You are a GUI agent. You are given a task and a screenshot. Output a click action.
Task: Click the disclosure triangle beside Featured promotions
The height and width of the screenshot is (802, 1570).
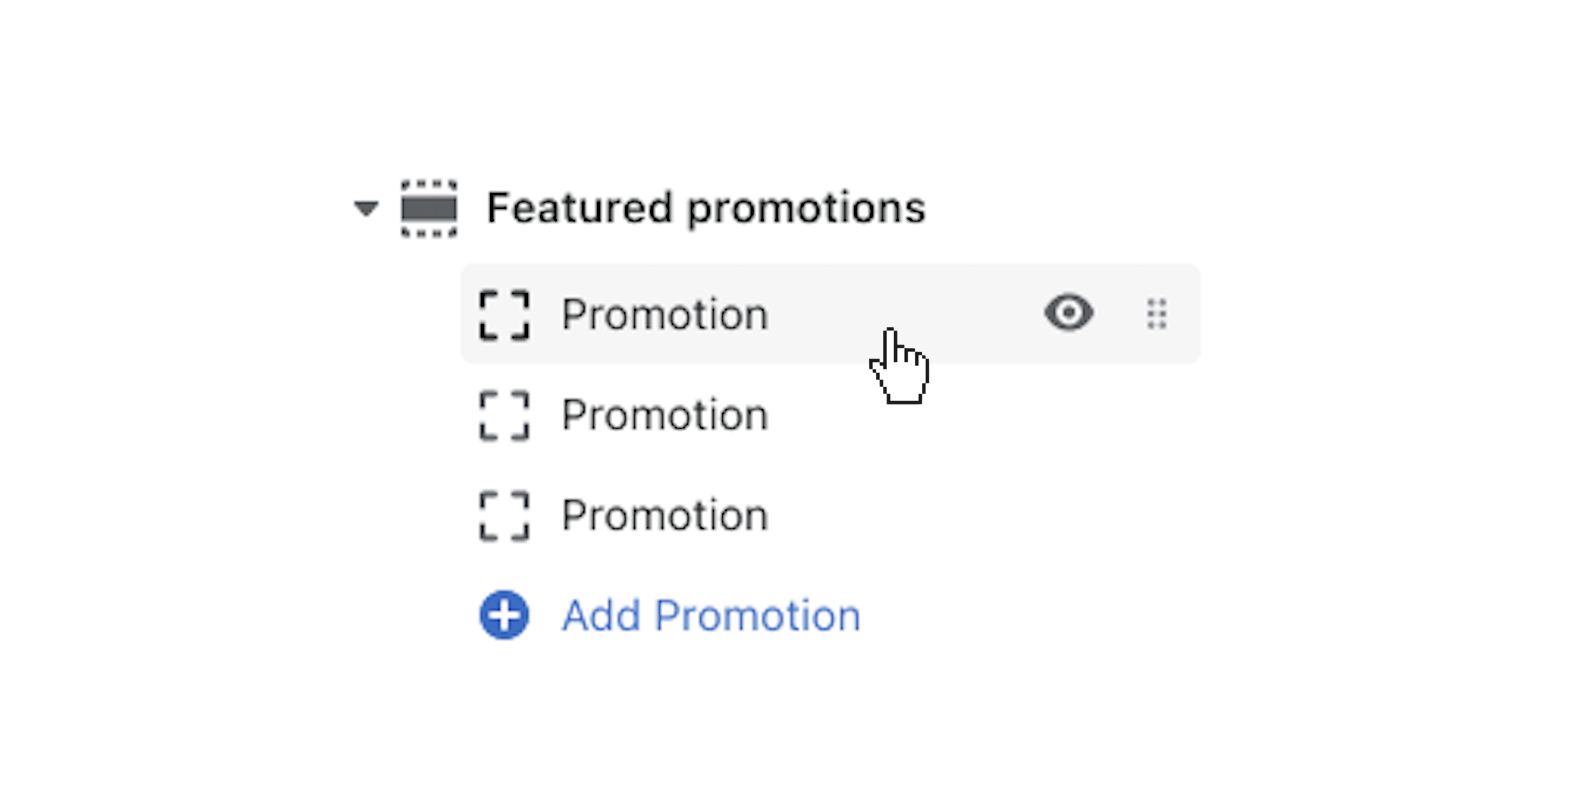coord(366,208)
